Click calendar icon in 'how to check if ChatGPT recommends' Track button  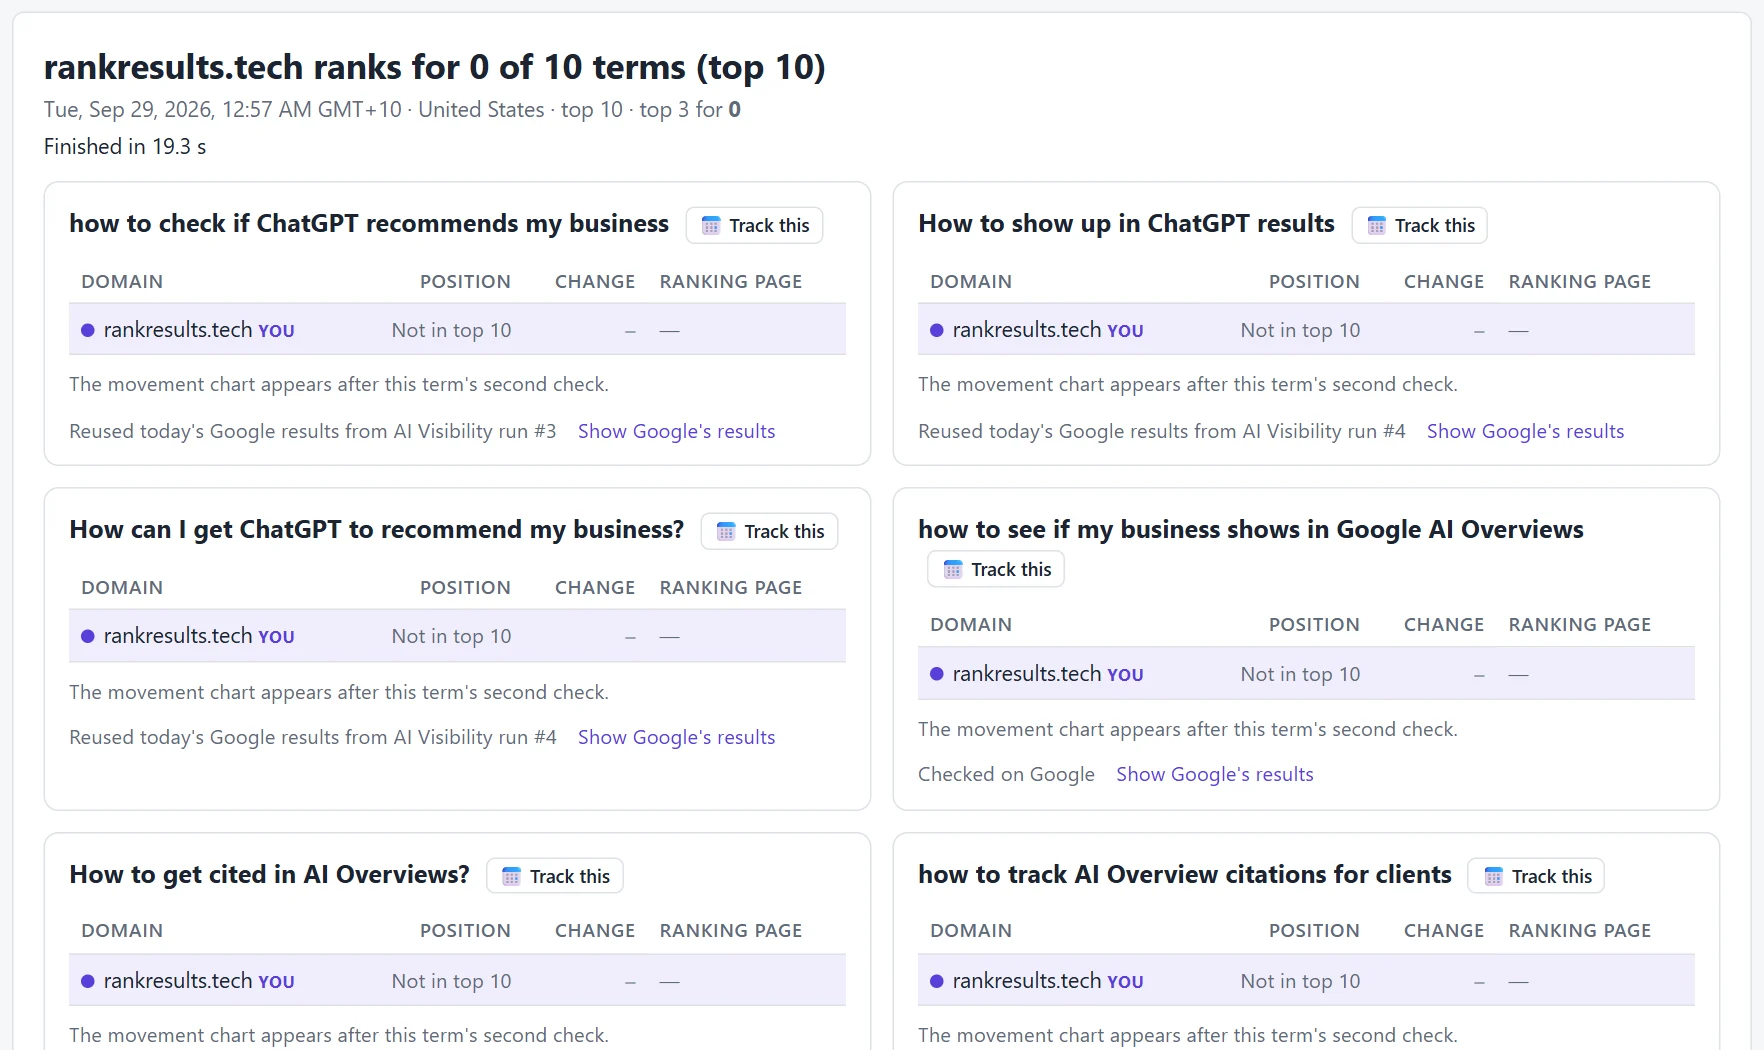[711, 226]
